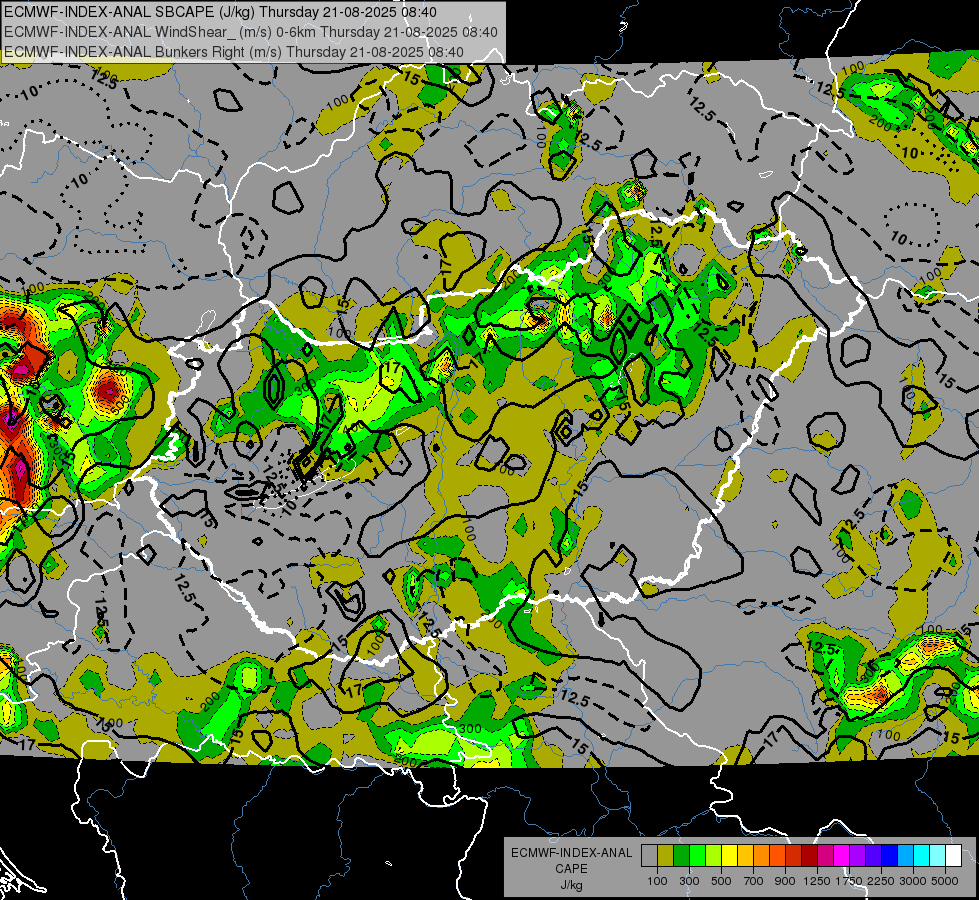Click the SBCAPE title line in the header
Screen dimensions: 979x900
tap(220, 12)
